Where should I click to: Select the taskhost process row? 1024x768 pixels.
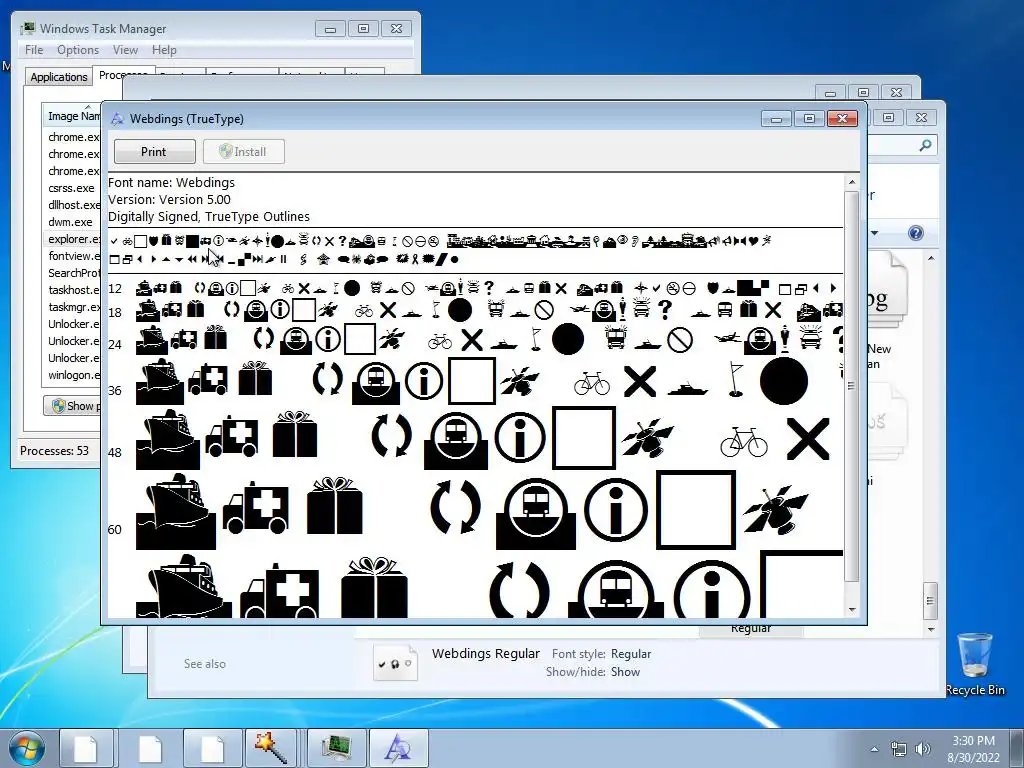(73, 290)
